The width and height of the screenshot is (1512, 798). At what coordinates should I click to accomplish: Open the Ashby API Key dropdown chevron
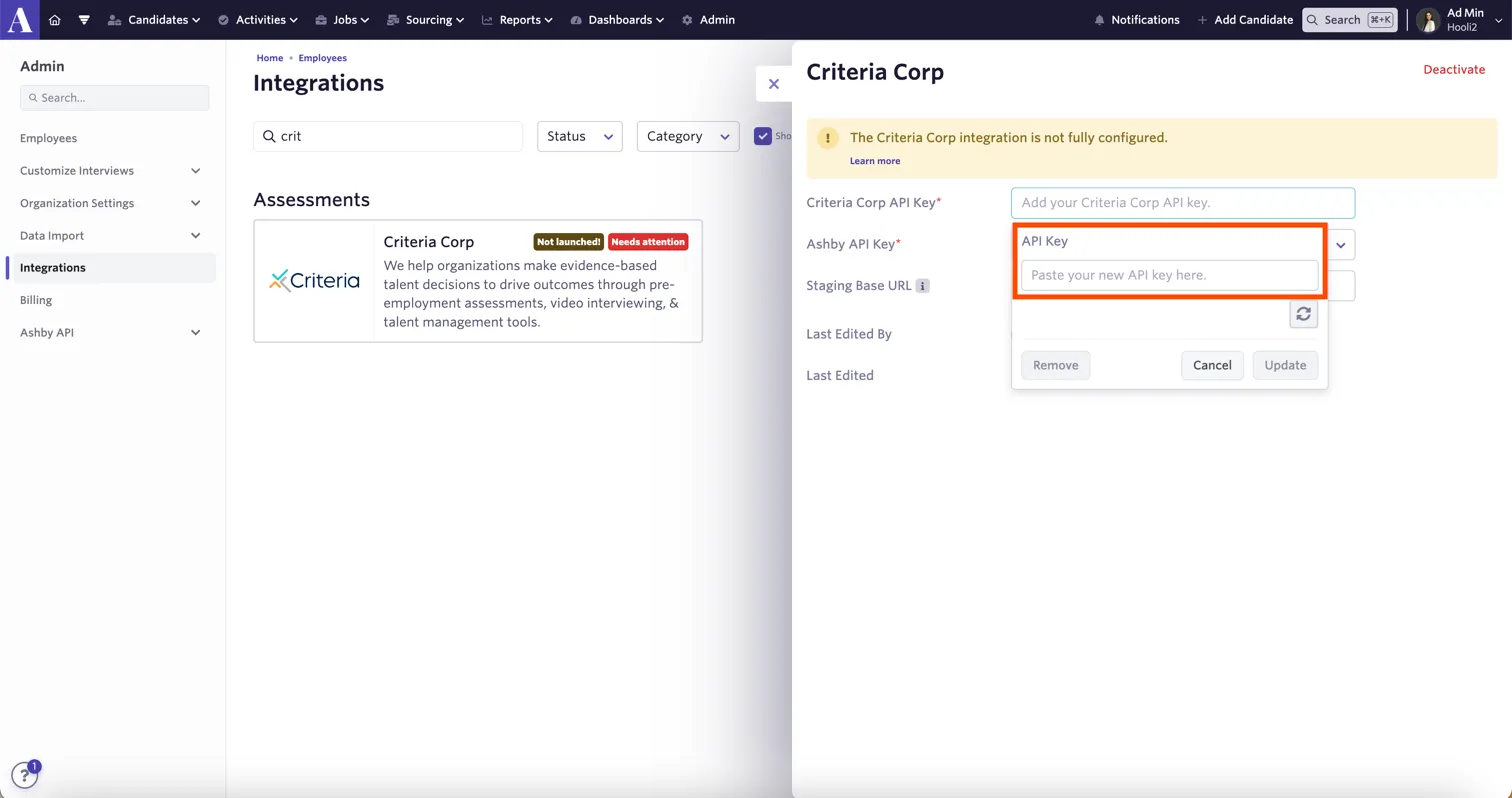1341,245
